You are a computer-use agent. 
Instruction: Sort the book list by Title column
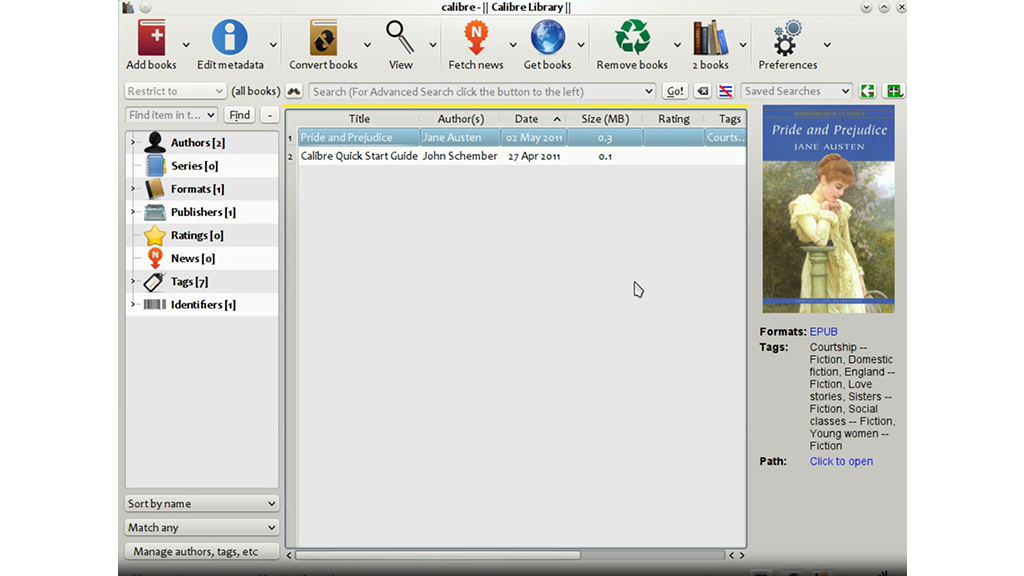[x=359, y=119]
